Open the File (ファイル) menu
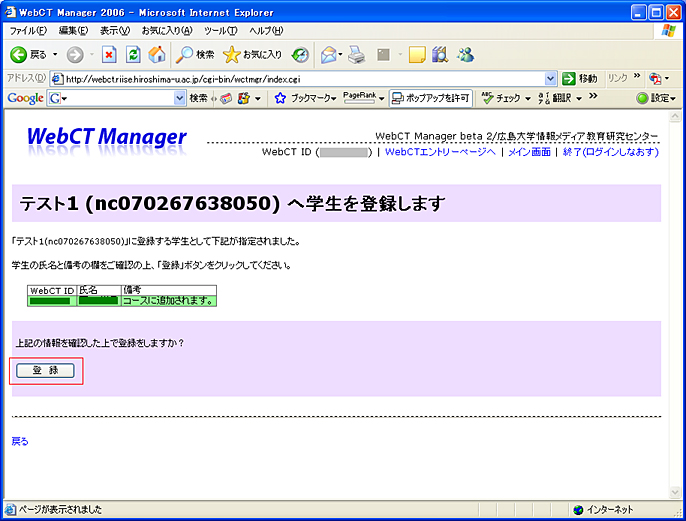 click(x=28, y=31)
